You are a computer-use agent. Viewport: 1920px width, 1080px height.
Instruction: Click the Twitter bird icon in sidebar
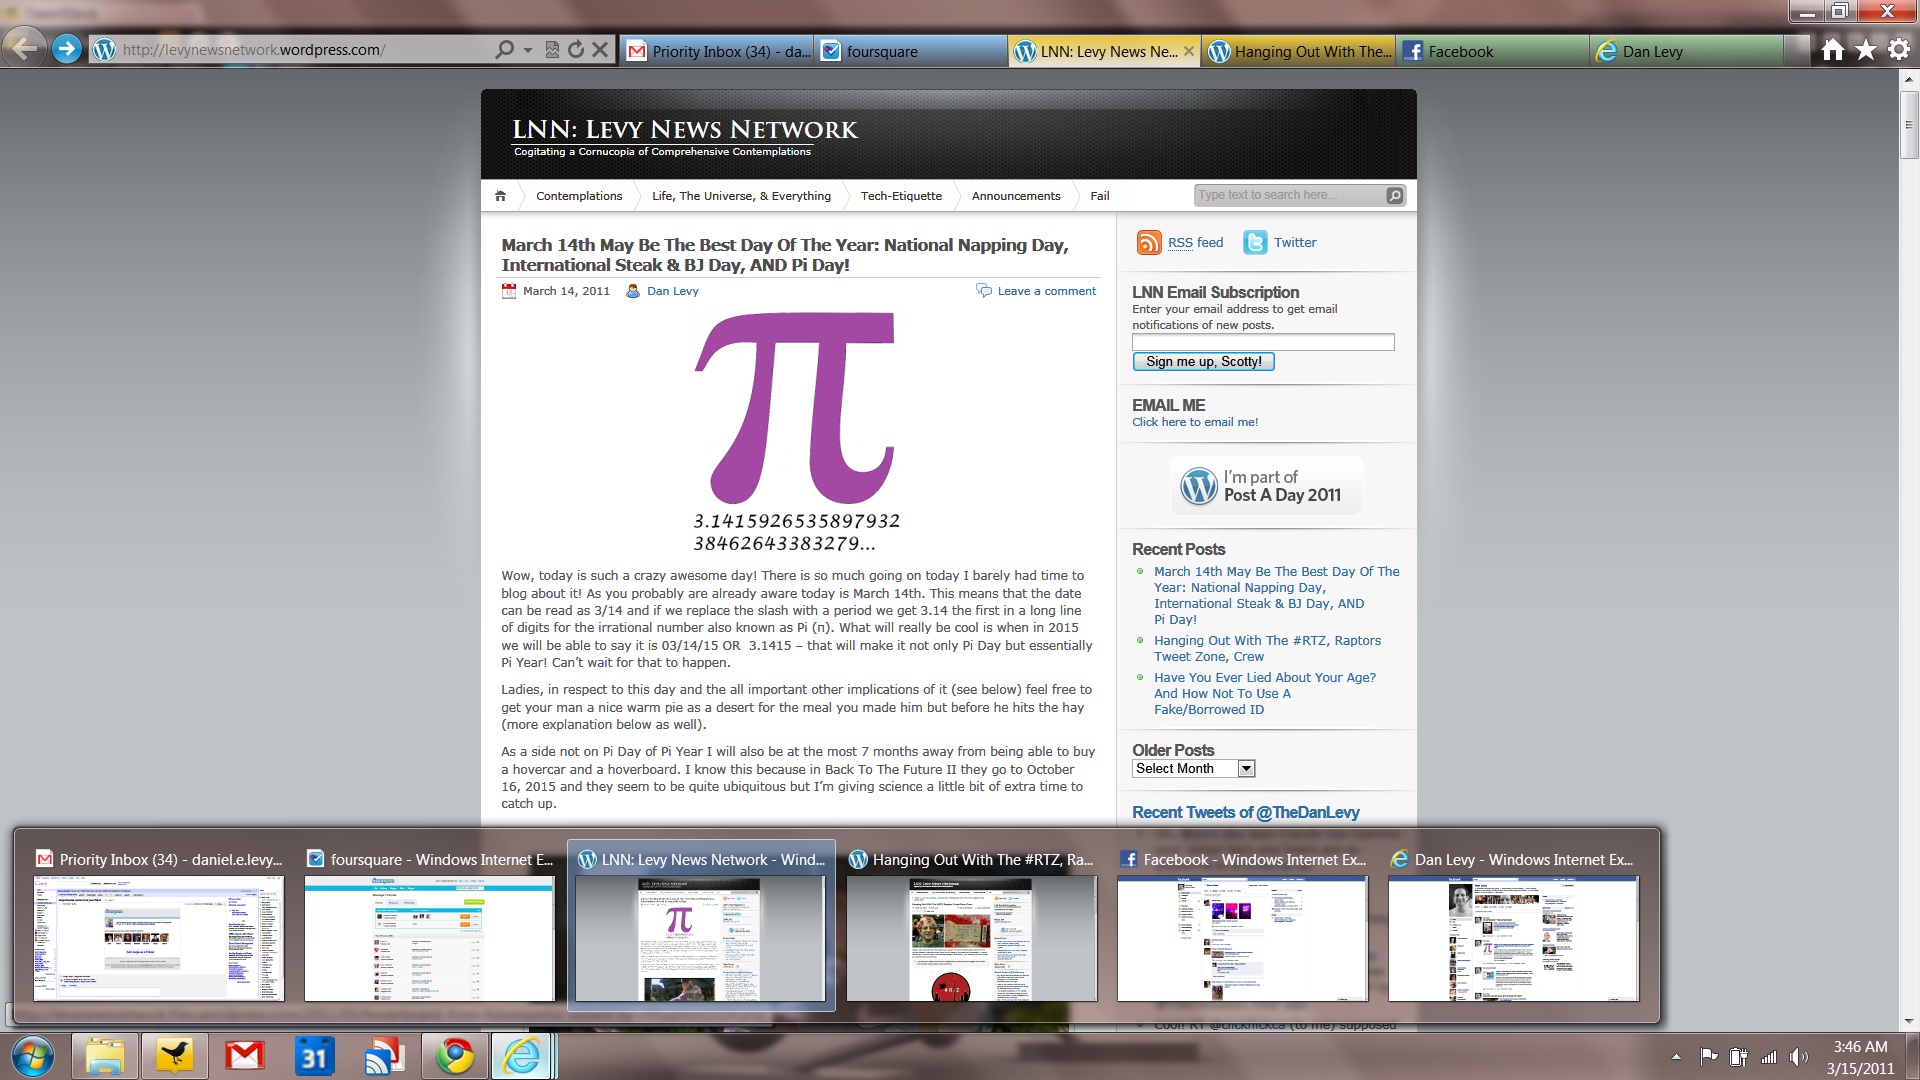click(x=1255, y=243)
